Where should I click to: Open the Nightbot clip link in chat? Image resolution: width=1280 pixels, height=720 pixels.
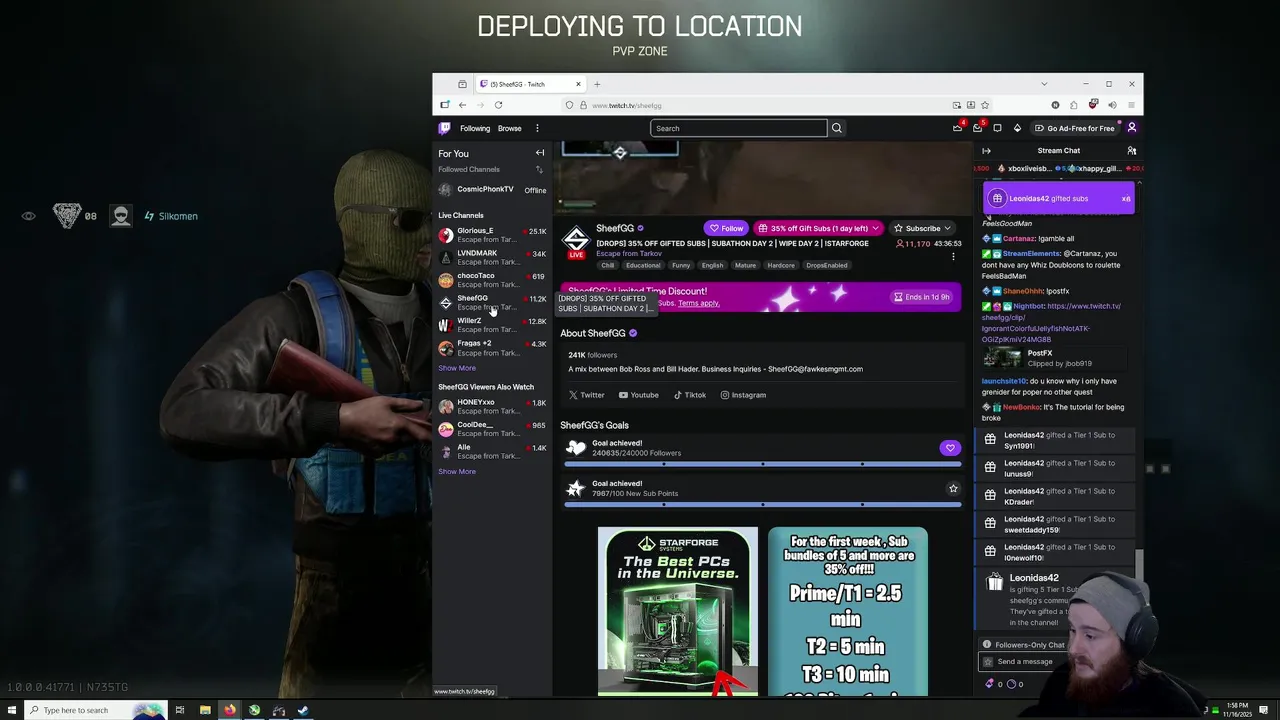tap(1052, 322)
